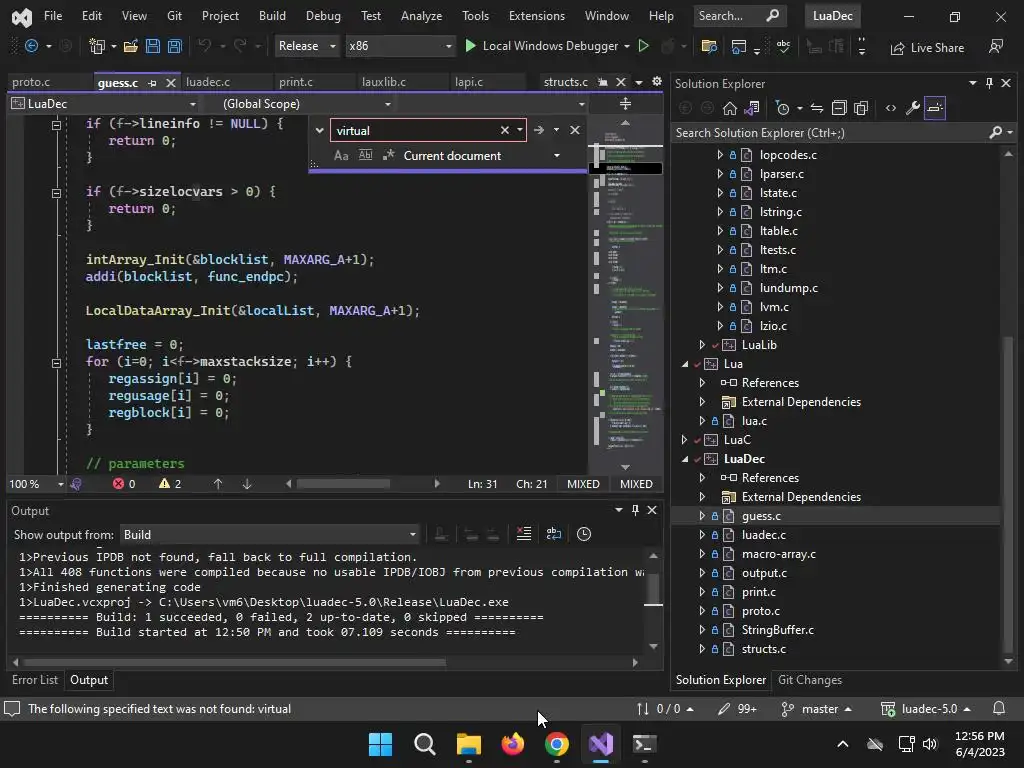Navigate backward in the toolbar
This screenshot has width=1024, height=768.
(x=31, y=46)
